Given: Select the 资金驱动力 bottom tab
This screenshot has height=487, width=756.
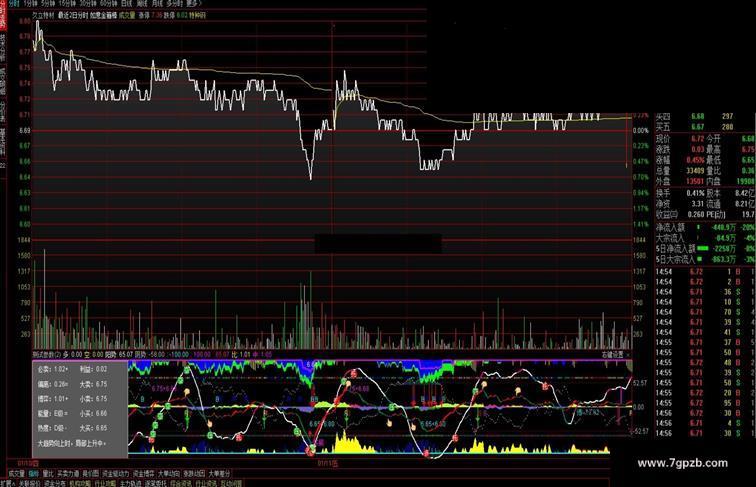Looking at the screenshot, I should [116, 474].
